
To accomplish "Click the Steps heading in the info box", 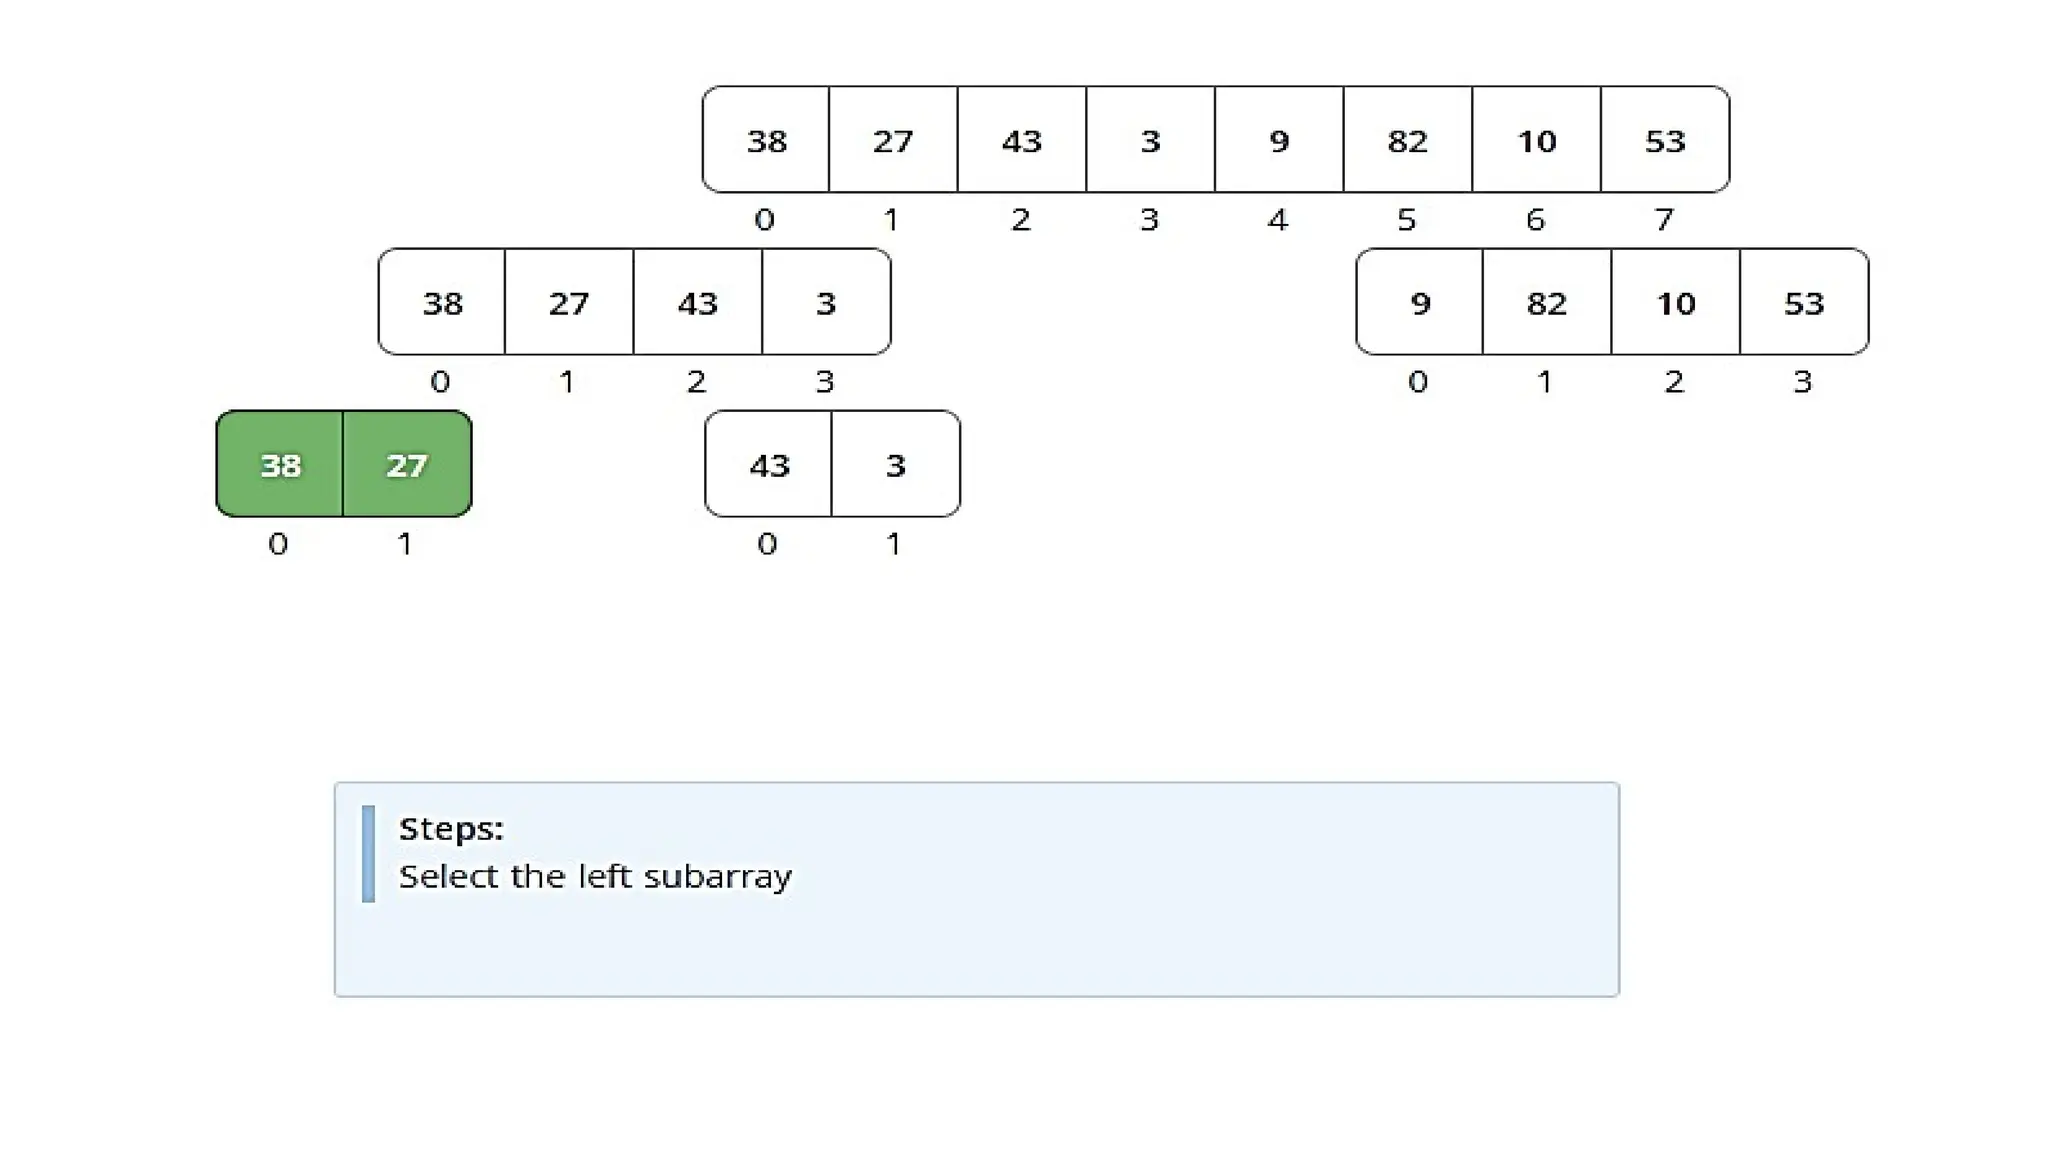I will 451,828.
